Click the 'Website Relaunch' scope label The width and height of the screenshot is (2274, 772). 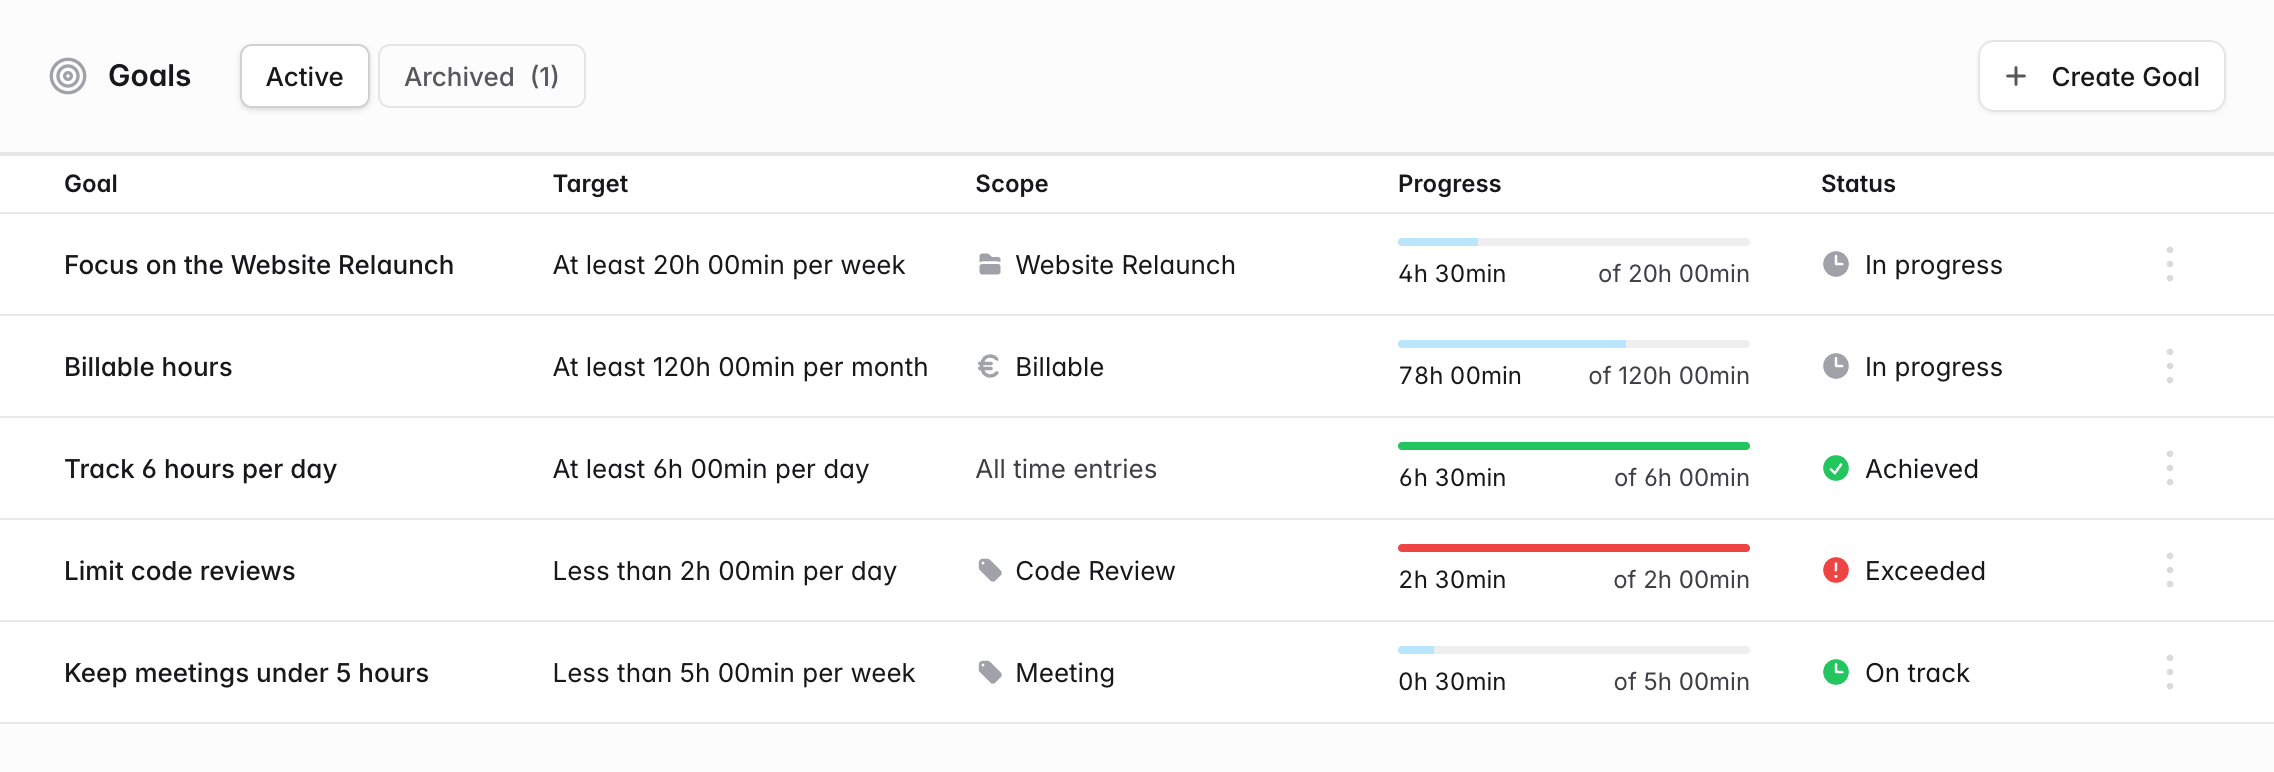coord(1126,265)
